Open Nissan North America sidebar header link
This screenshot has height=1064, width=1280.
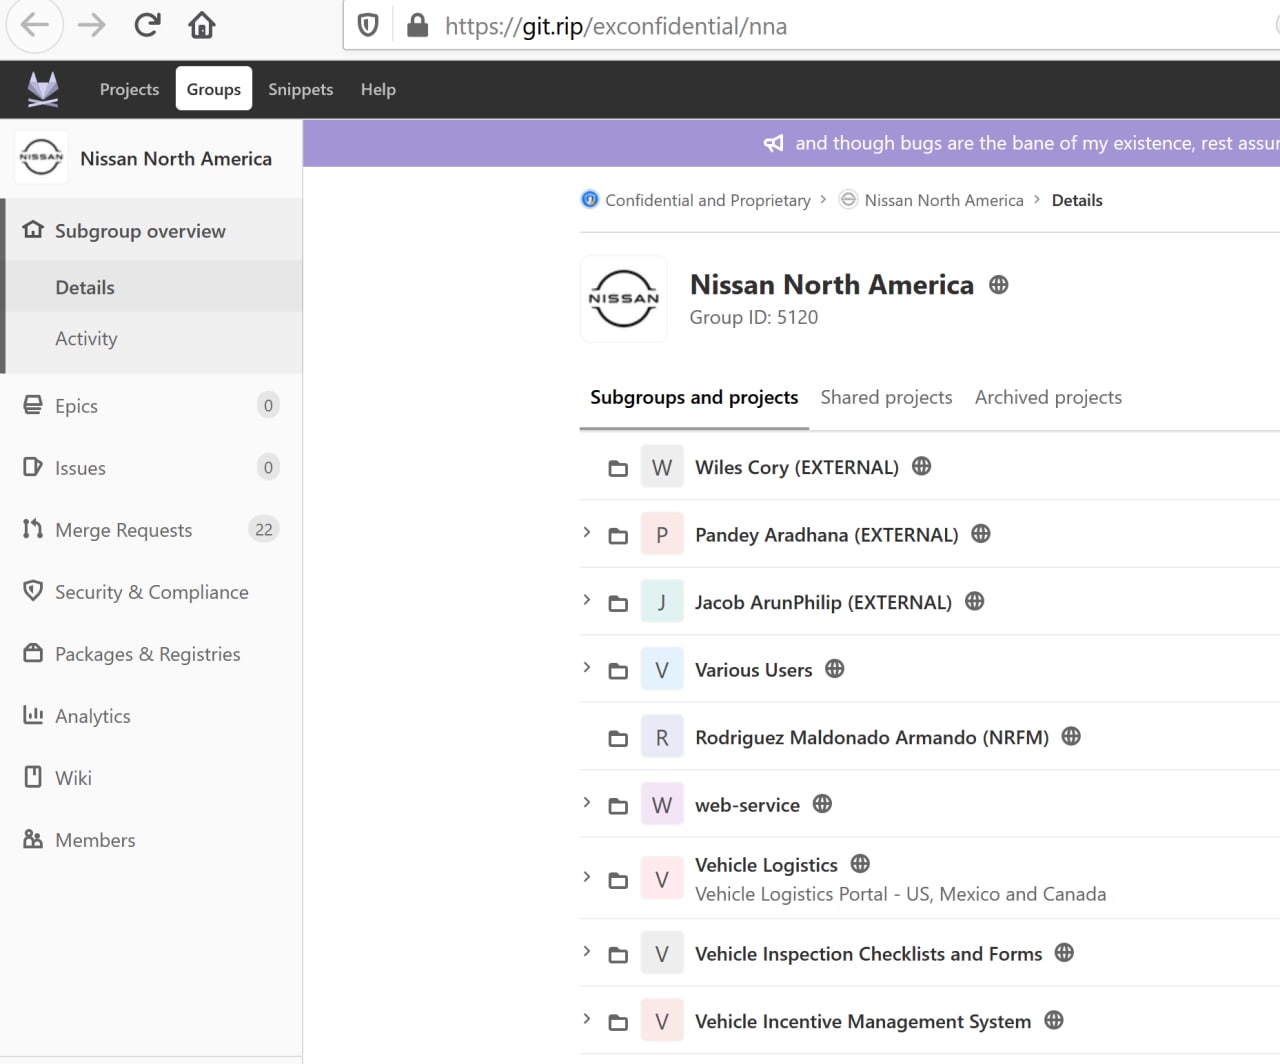pos(176,158)
